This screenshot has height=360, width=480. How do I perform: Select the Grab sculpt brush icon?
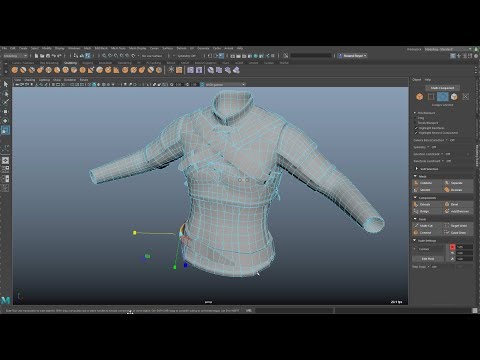click(x=40, y=70)
